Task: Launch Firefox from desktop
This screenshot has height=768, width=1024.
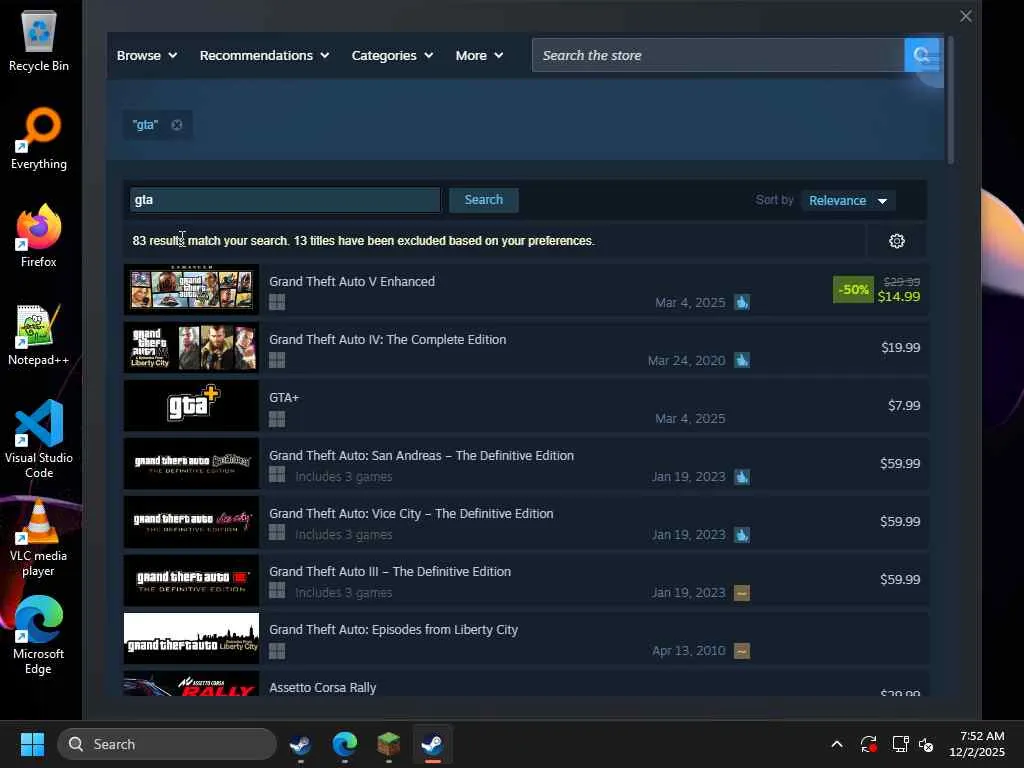Action: tap(39, 236)
